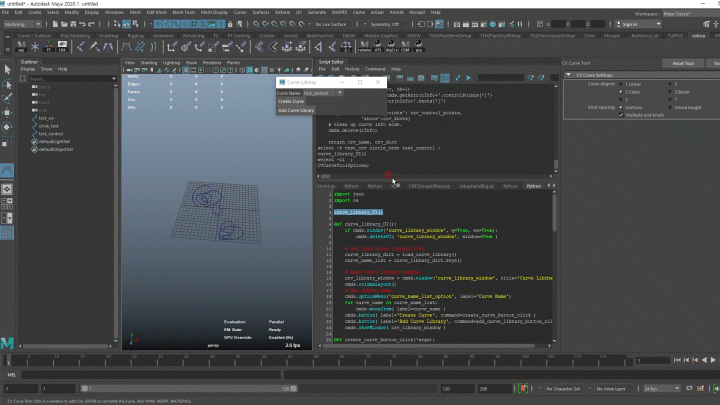Open the 24 fps frame rate dropdown
Viewport: 720px width, 405px height.
click(661, 388)
